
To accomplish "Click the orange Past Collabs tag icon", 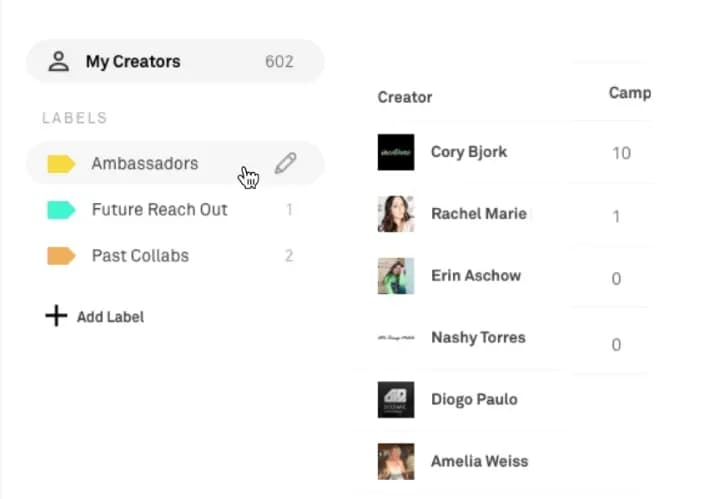I will (61, 256).
